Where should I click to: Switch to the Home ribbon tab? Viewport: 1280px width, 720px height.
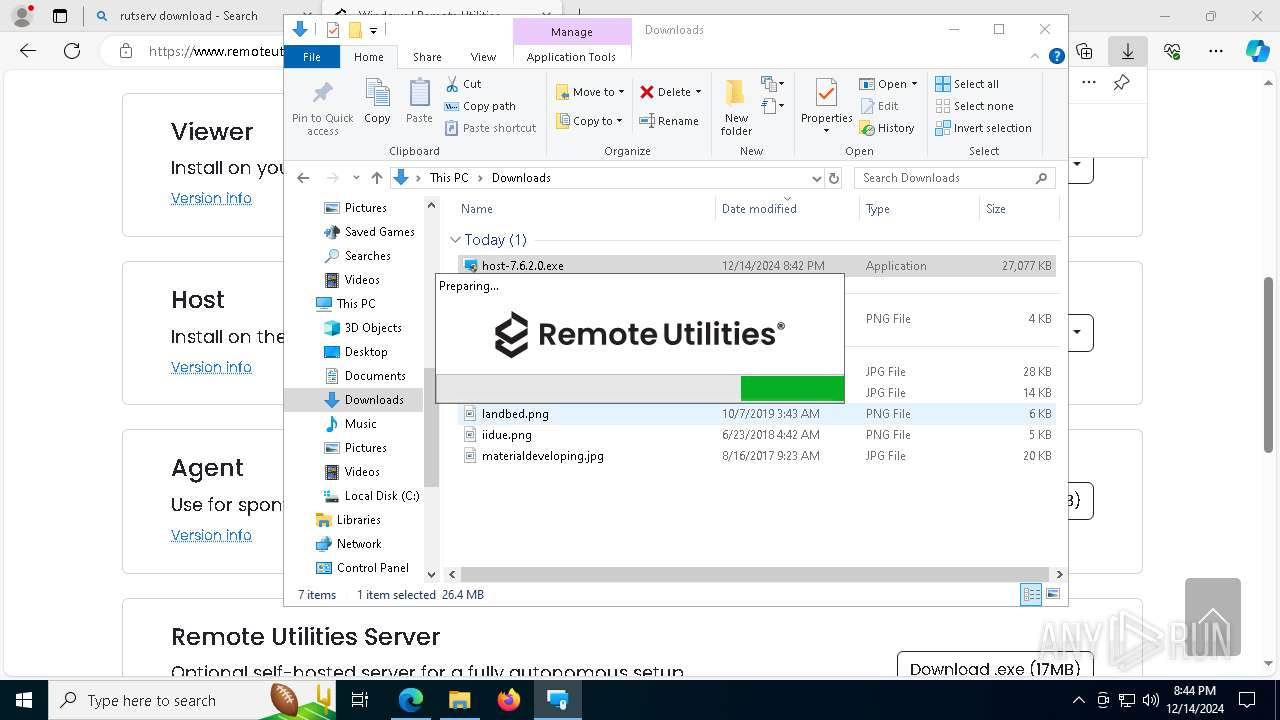368,57
